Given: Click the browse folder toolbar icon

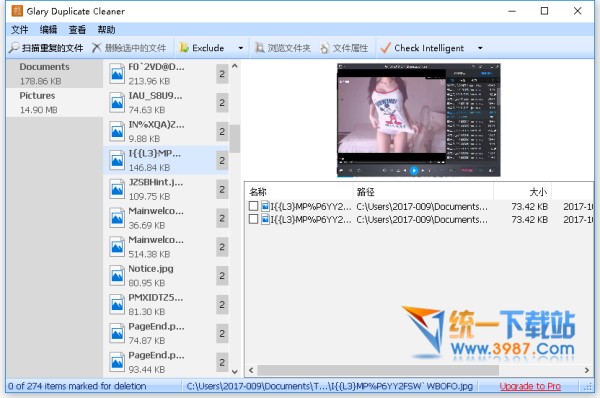Looking at the screenshot, I should coord(260,48).
